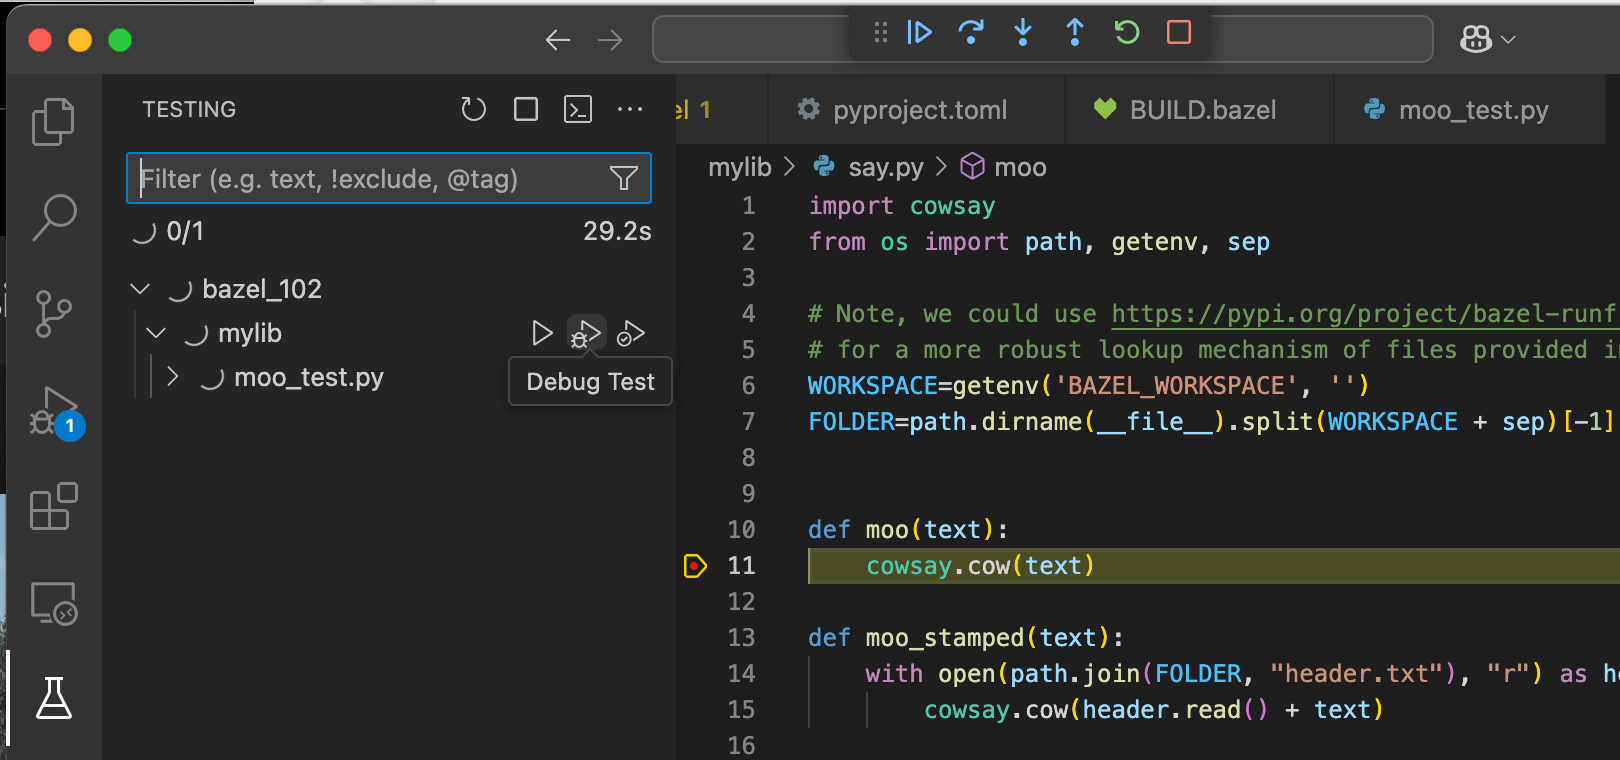Screen dimensions: 1620x760
Task: Click the debug Step Out button
Action: [x=1075, y=33]
